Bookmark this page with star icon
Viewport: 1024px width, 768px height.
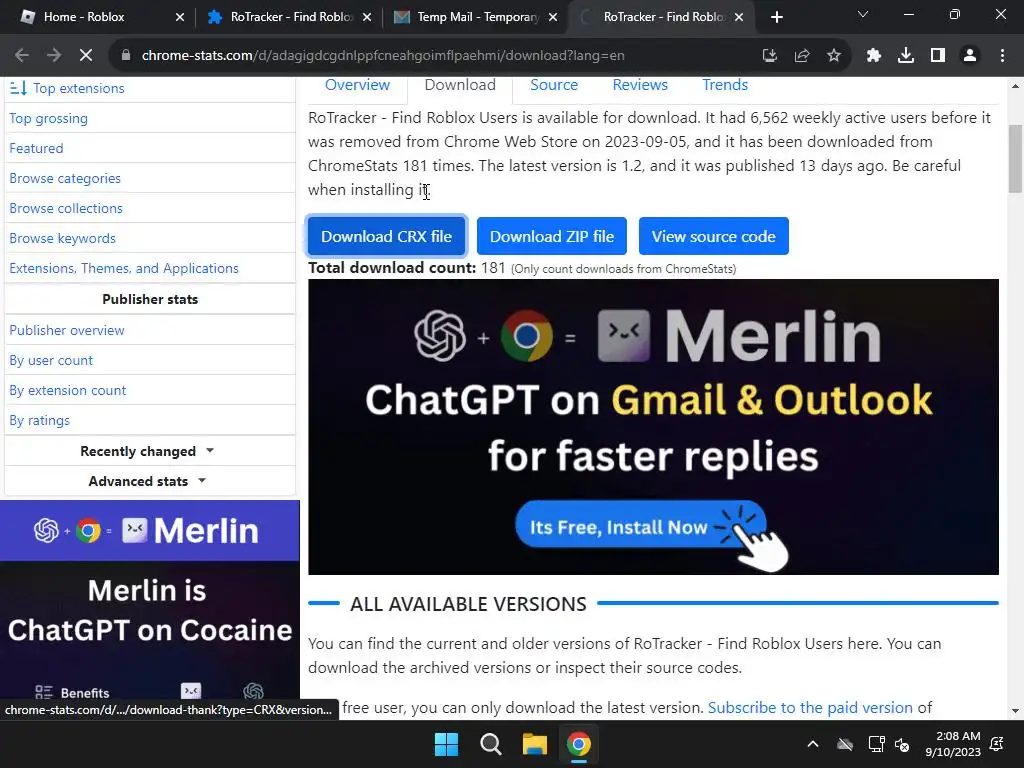click(833, 56)
